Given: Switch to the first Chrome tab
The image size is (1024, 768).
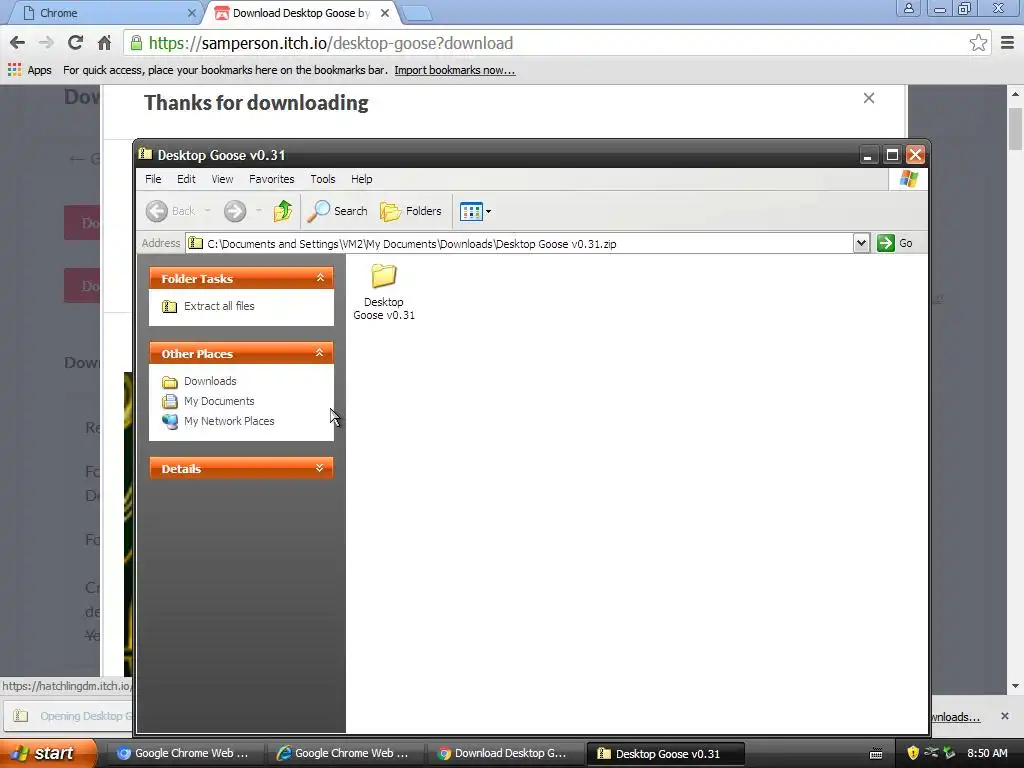Looking at the screenshot, I should point(104,13).
